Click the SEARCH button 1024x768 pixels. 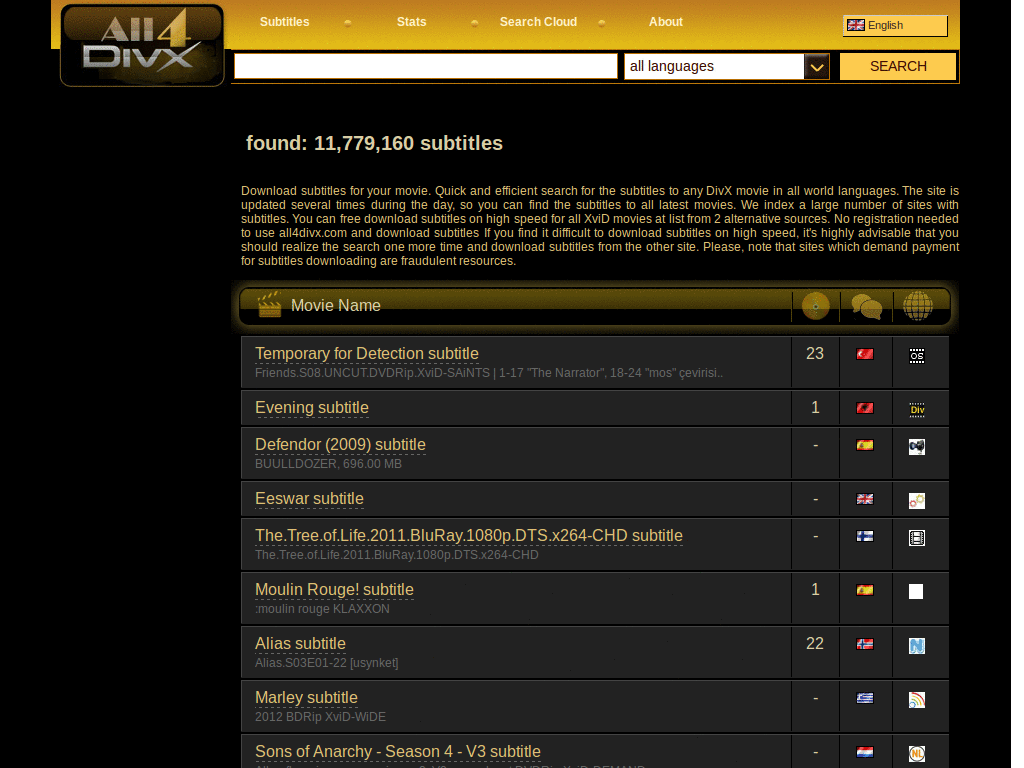pyautogui.click(x=897, y=66)
